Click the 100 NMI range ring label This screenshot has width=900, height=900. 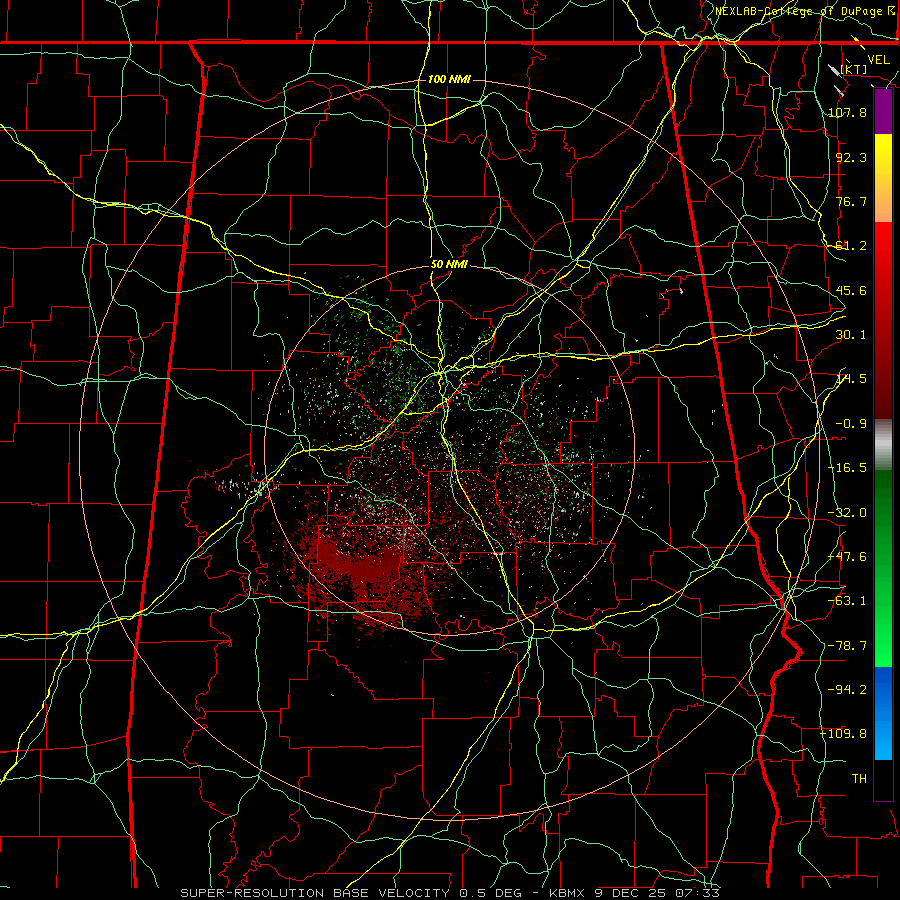point(449,79)
